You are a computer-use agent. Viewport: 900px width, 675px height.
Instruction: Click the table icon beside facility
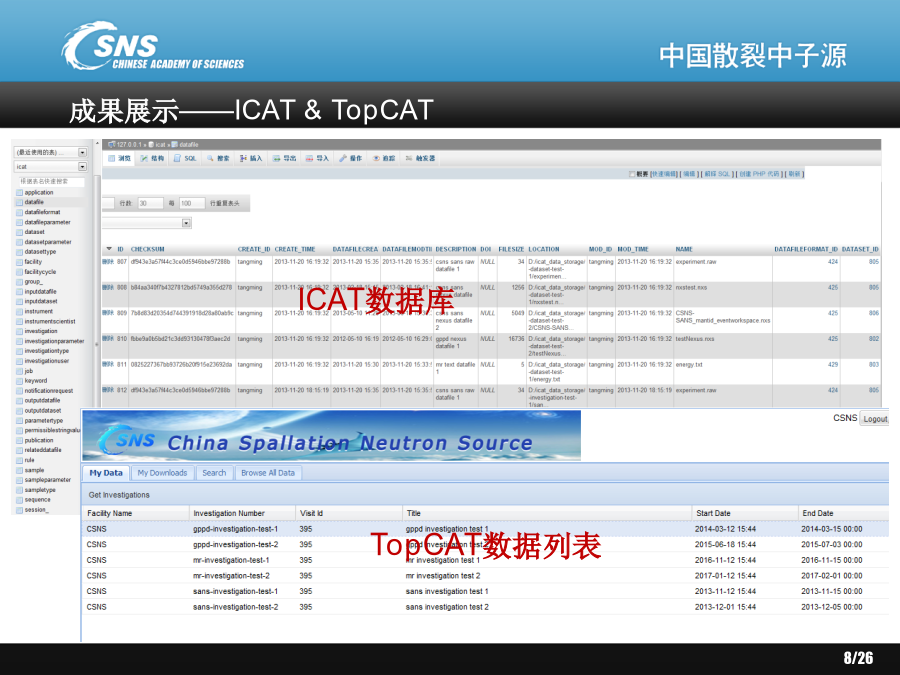tap(20, 262)
